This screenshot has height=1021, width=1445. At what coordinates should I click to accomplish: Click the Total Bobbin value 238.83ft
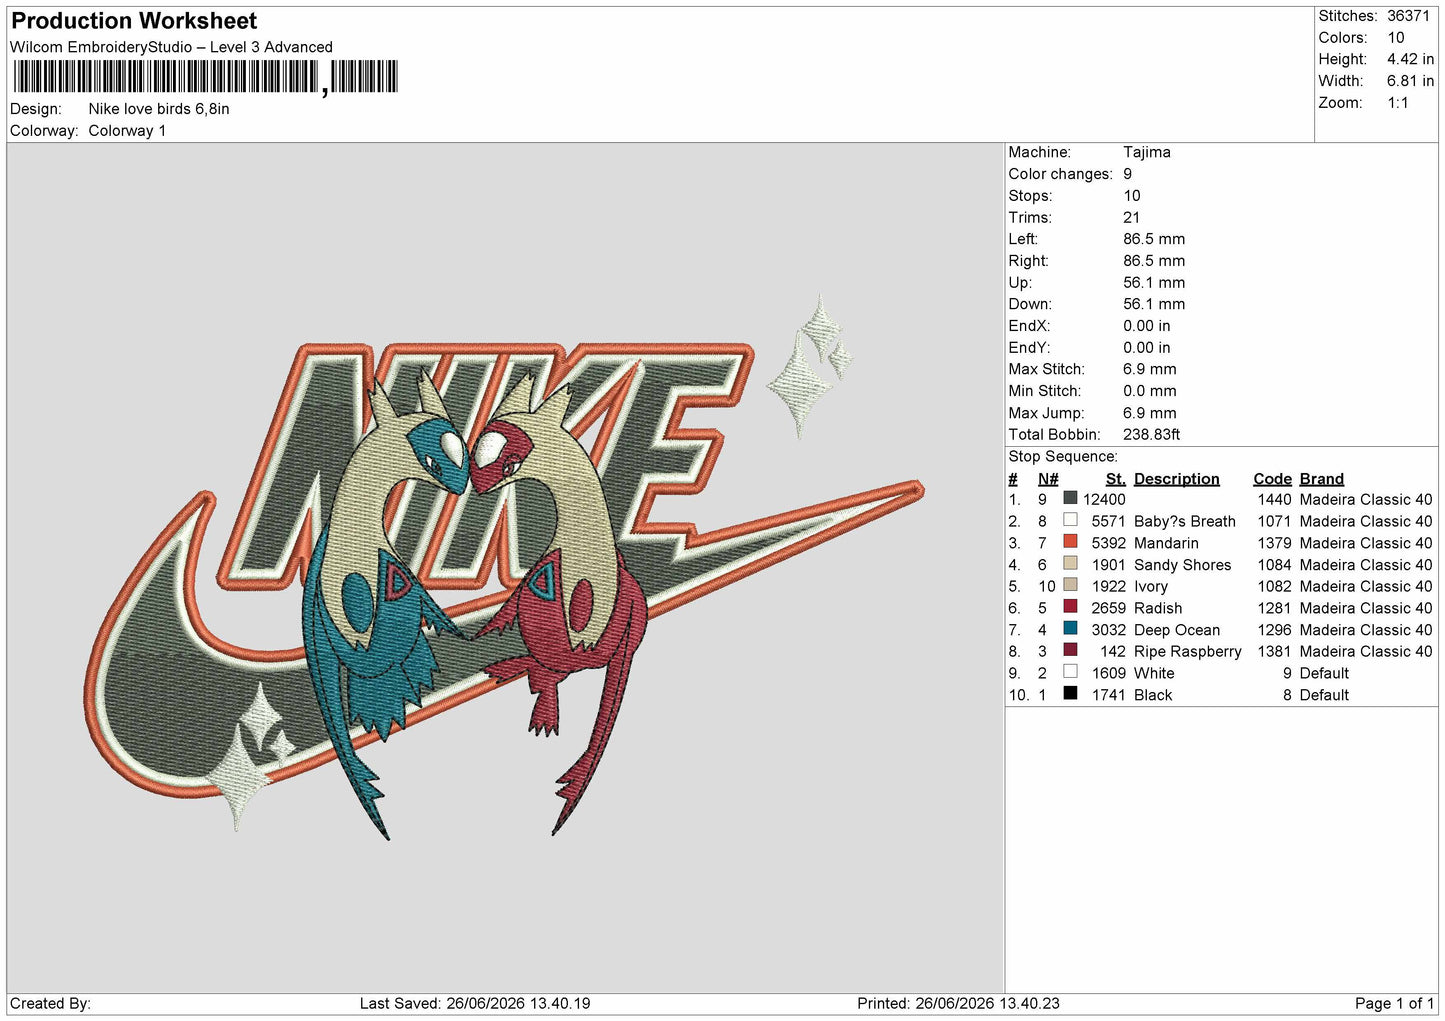click(1151, 435)
